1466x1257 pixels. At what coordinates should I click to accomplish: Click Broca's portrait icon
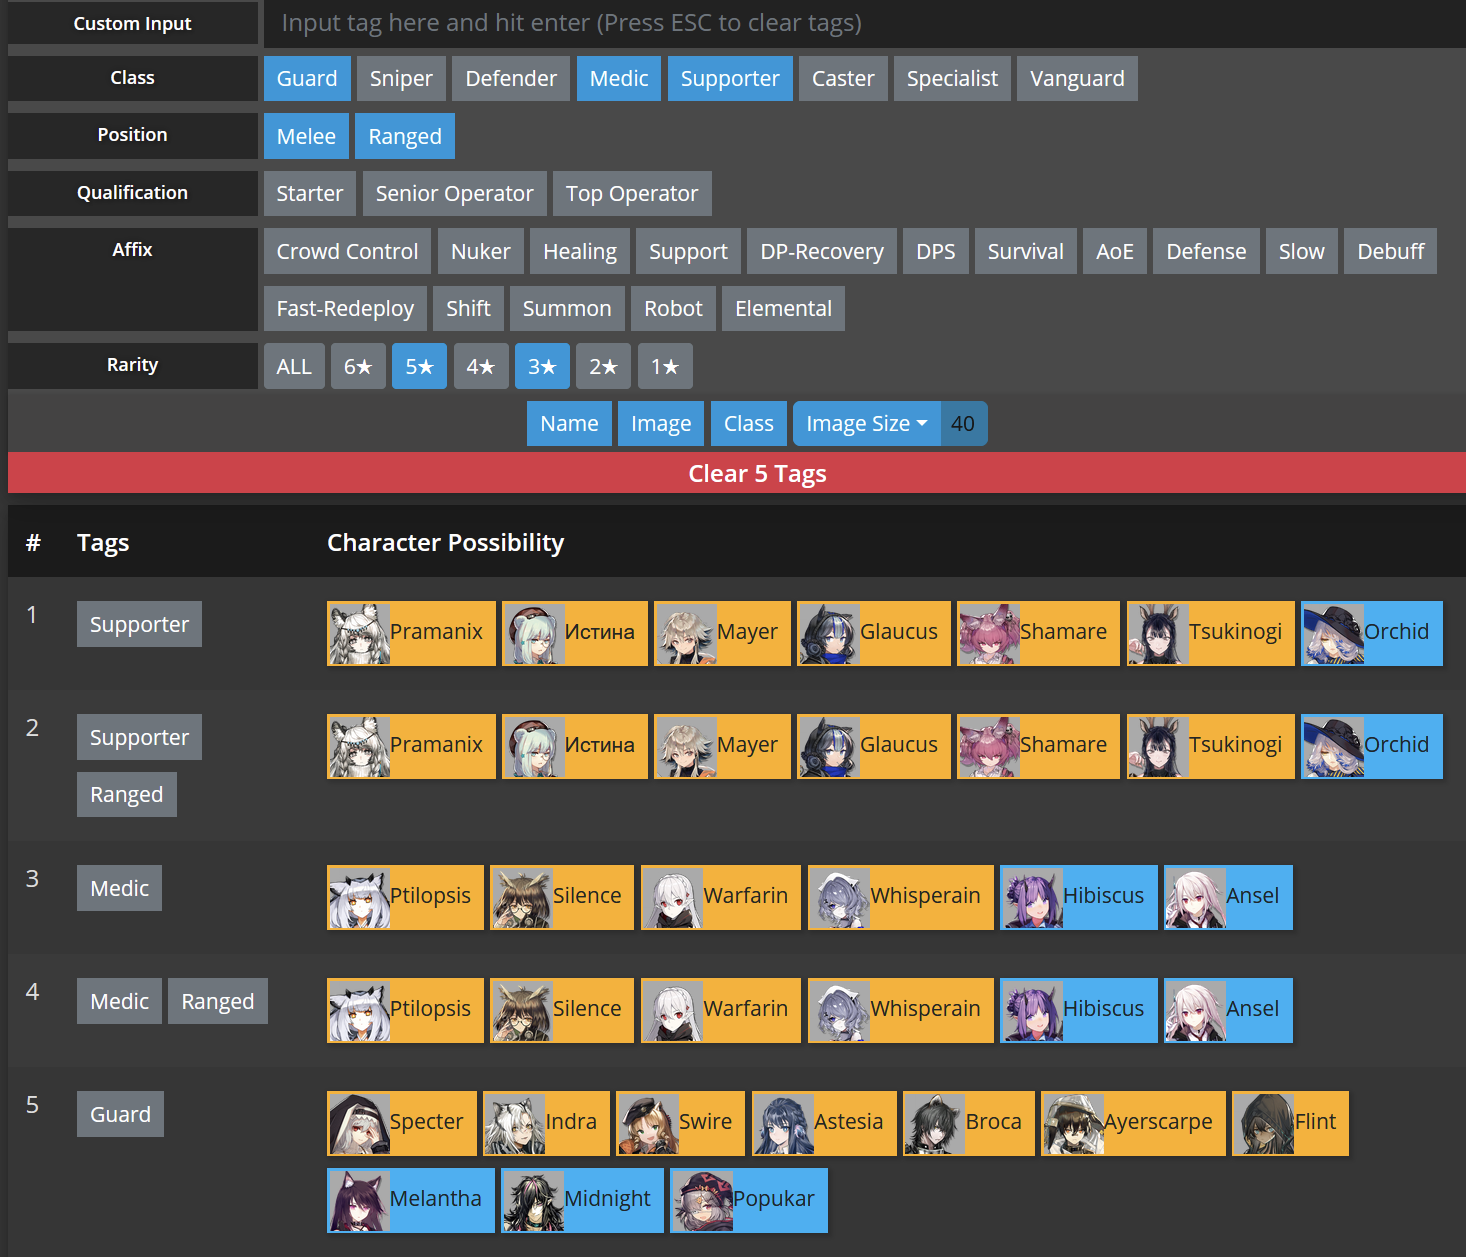935,1123
